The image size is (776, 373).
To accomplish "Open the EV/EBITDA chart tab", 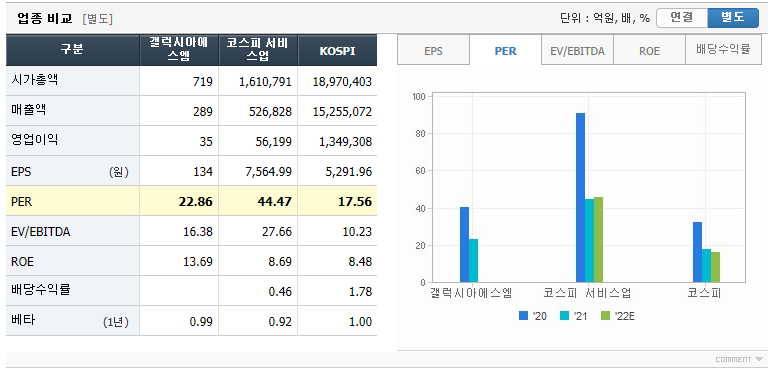I will point(578,50).
